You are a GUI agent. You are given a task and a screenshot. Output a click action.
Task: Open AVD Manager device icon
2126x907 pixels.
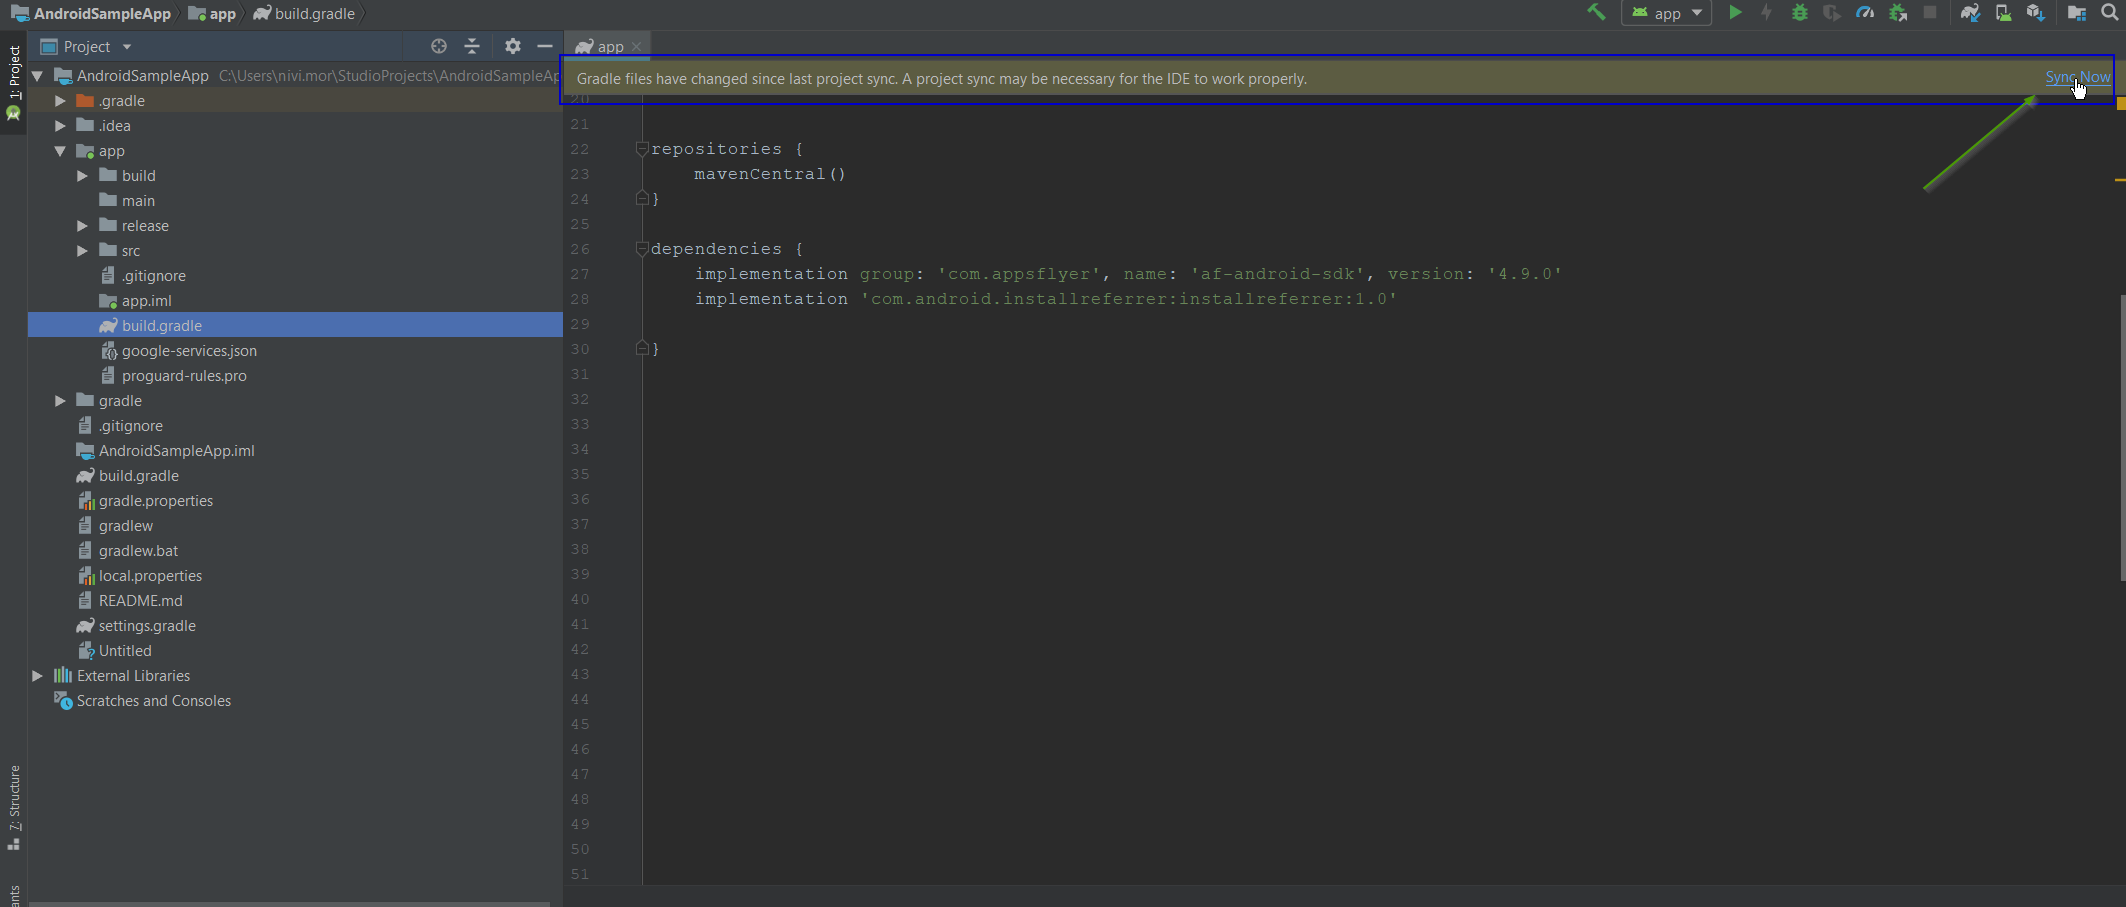[x=2003, y=13]
